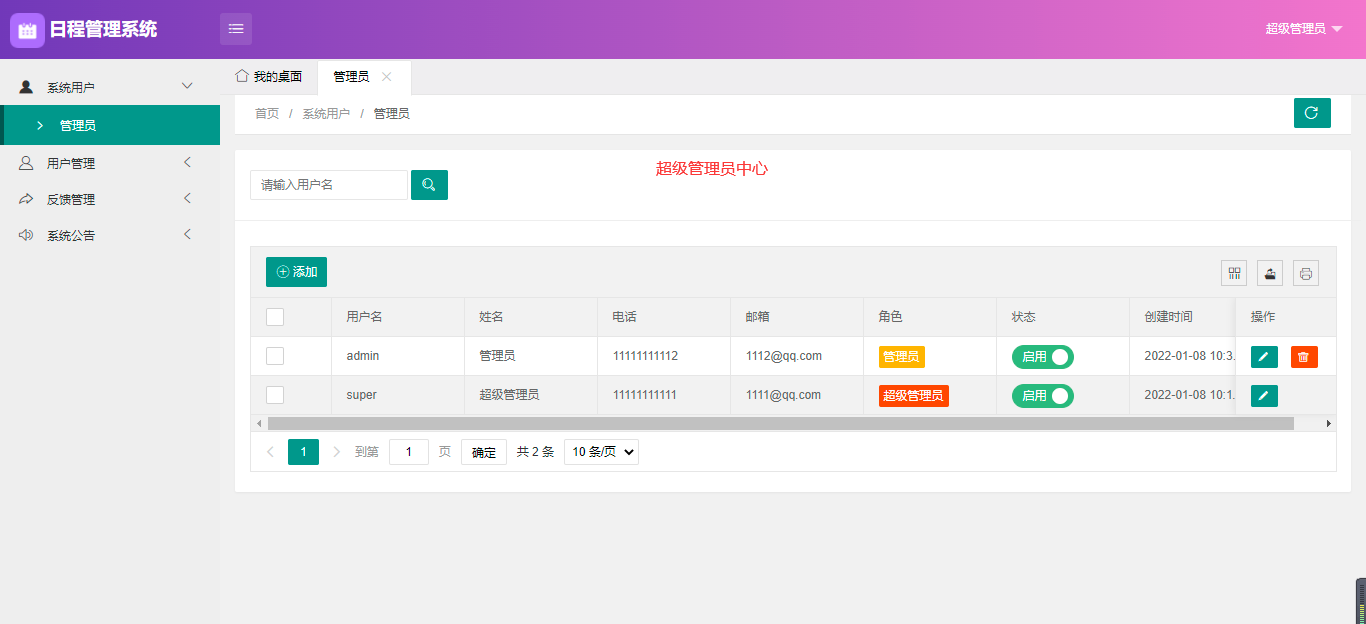Click the print table icon

(1306, 273)
